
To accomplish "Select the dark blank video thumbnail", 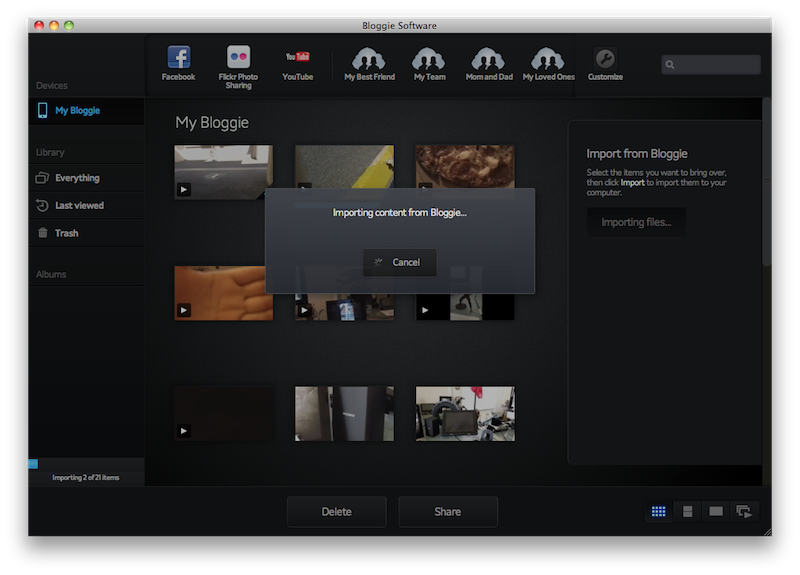I will click(223, 413).
